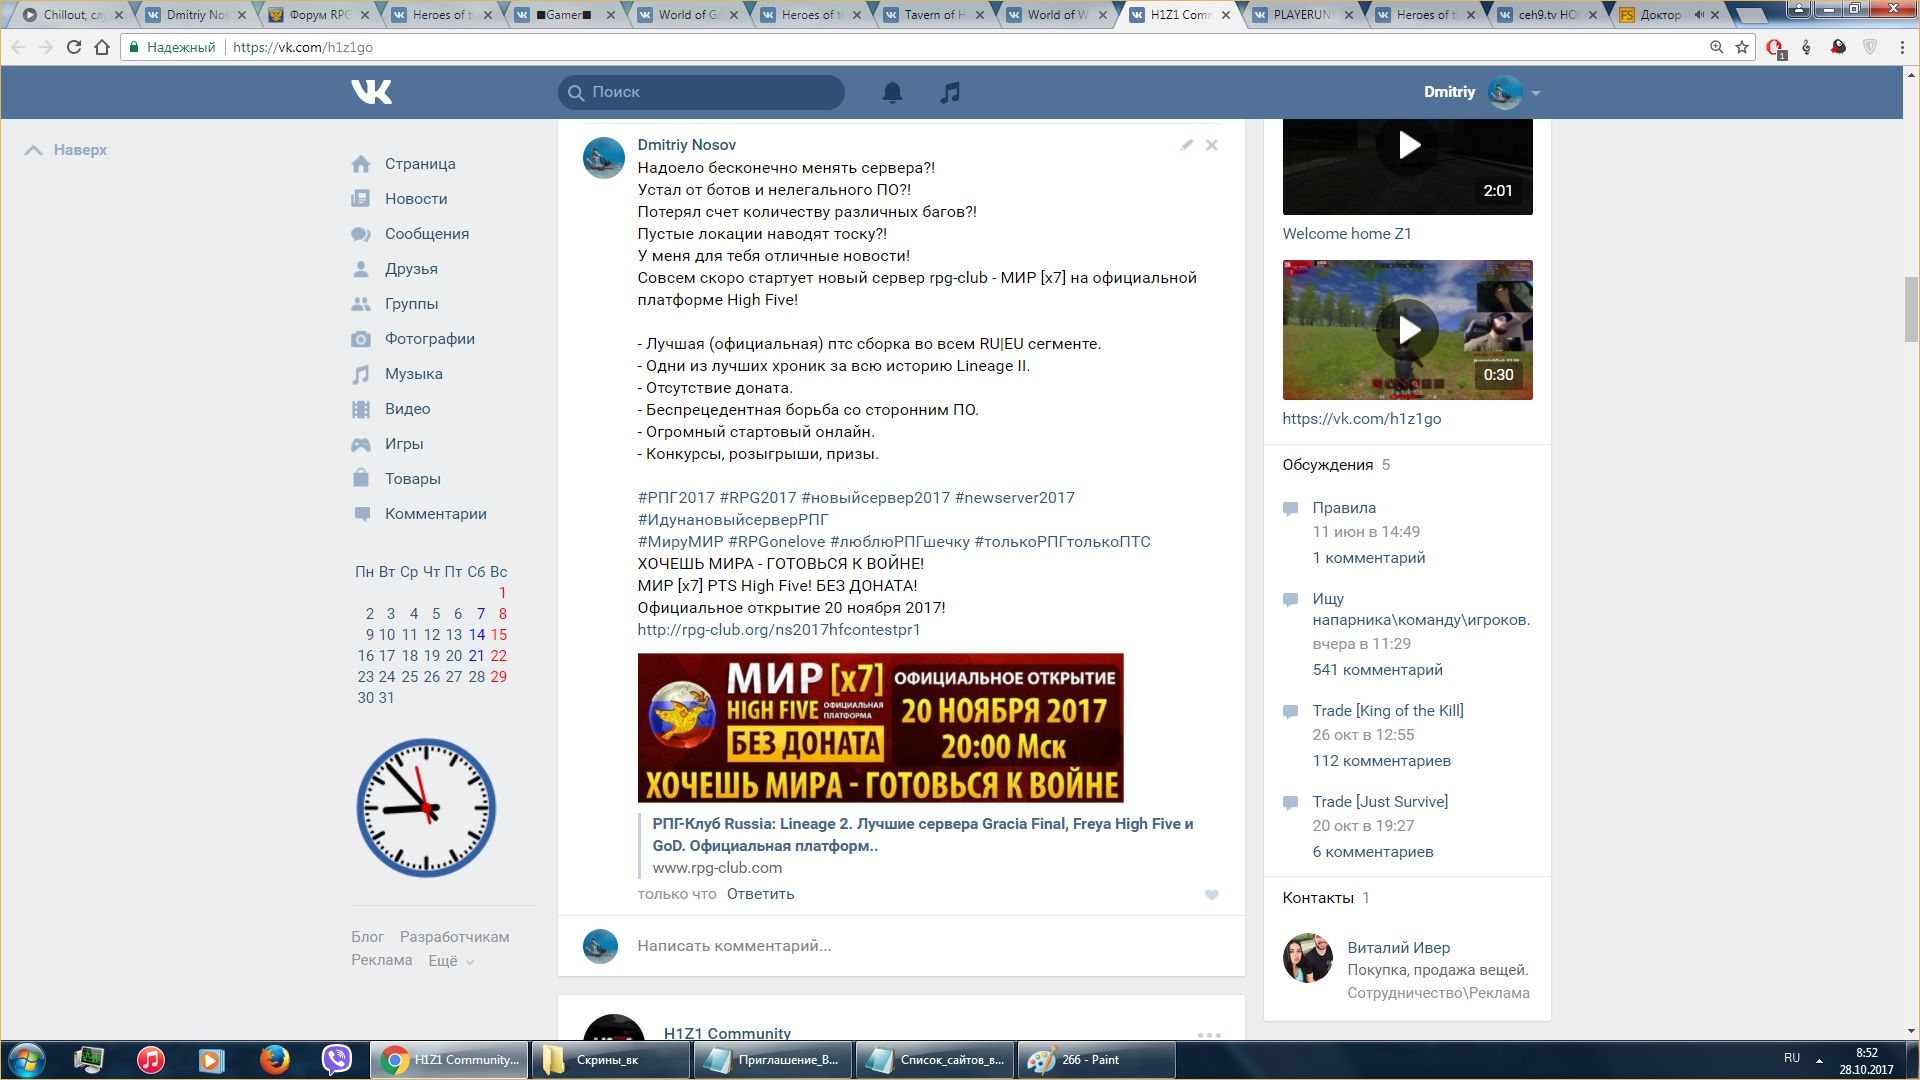Like the post with heart icon
The image size is (1920, 1080).
[x=1211, y=895]
